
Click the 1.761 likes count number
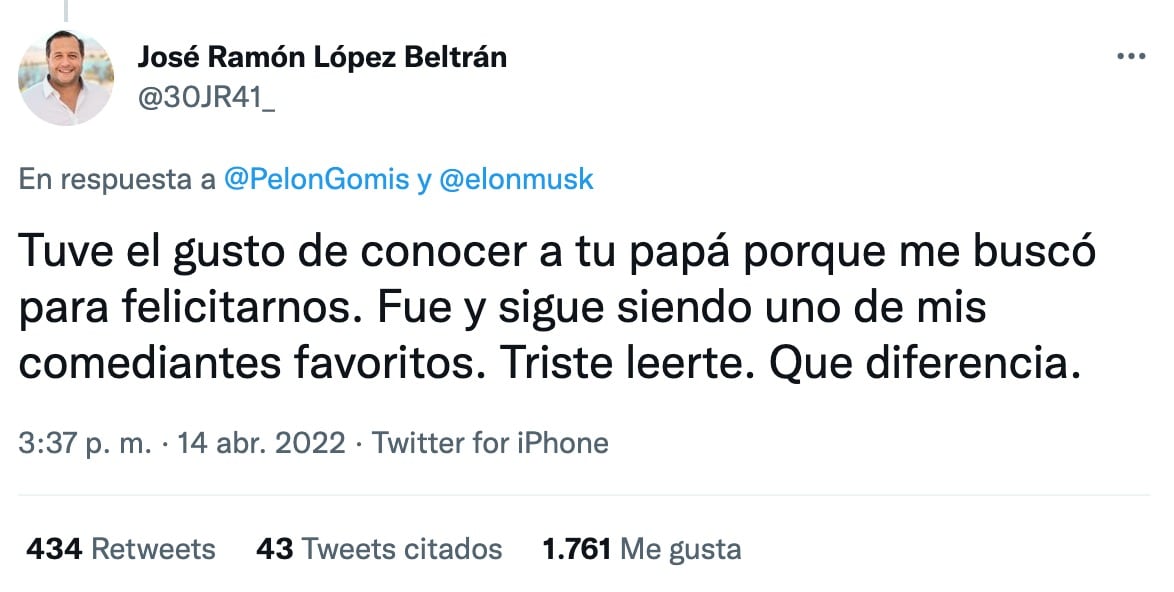pos(575,549)
